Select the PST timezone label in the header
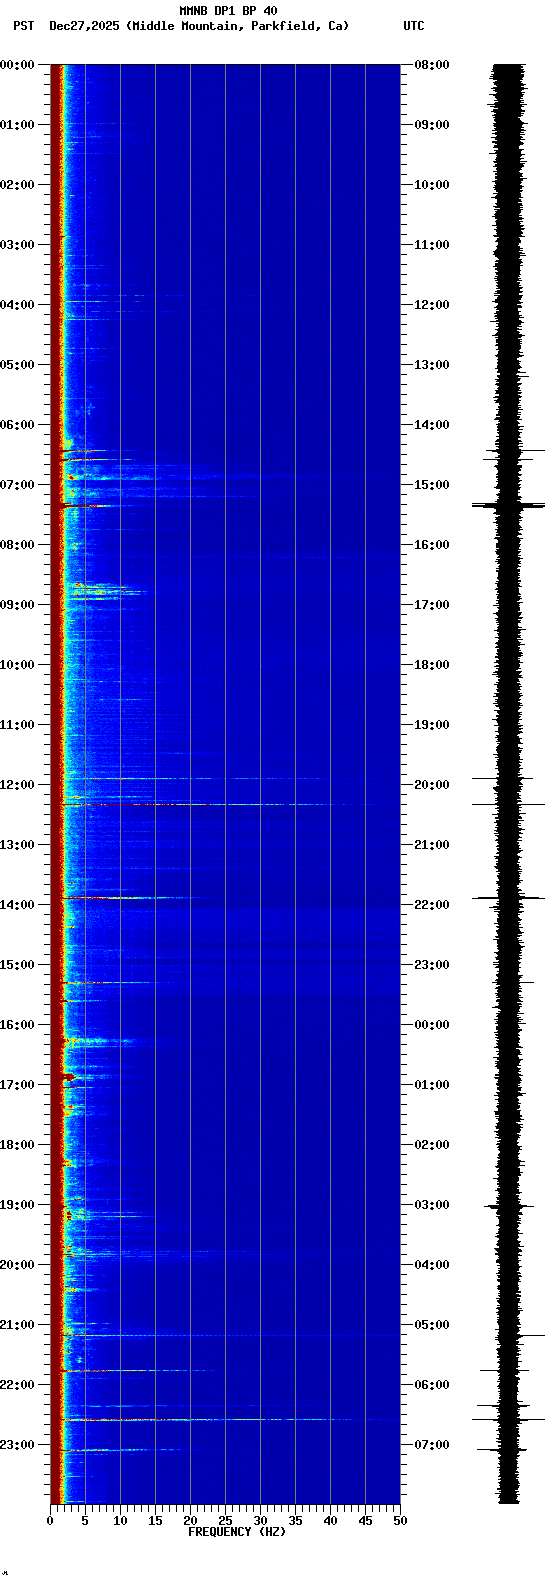 23,26
